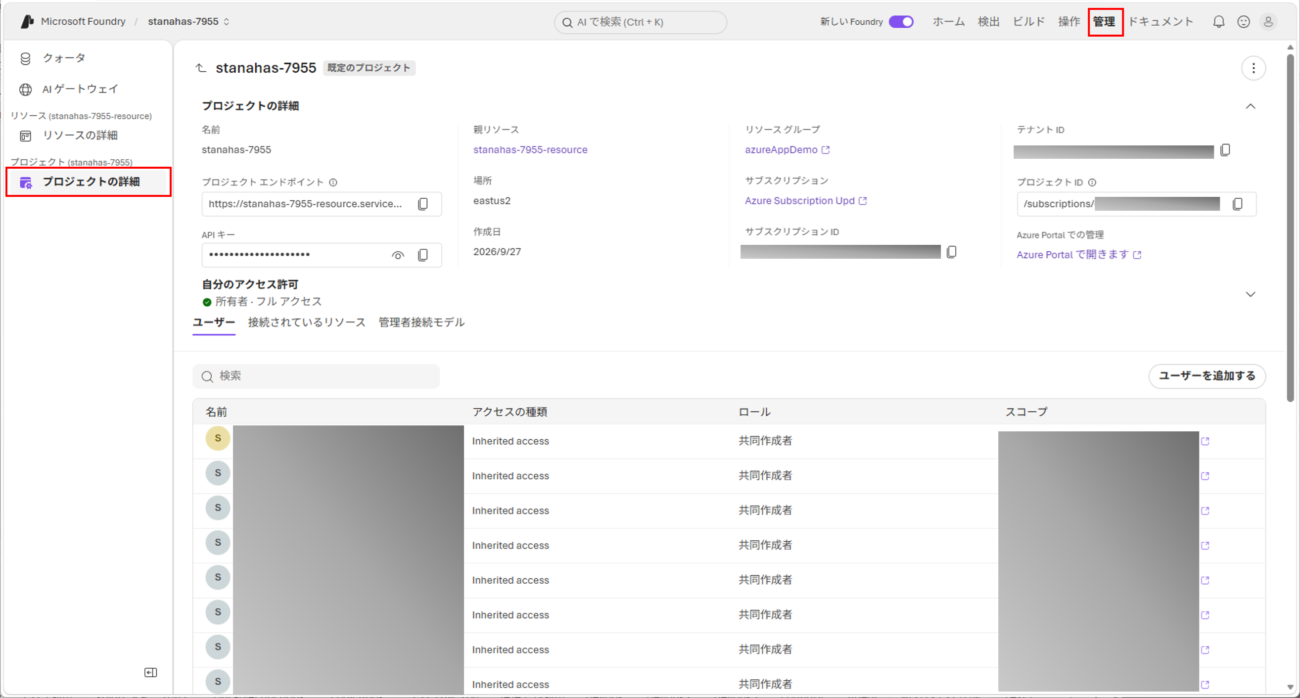
Task: Click the Microsoft Foundry logo icon
Action: point(27,21)
